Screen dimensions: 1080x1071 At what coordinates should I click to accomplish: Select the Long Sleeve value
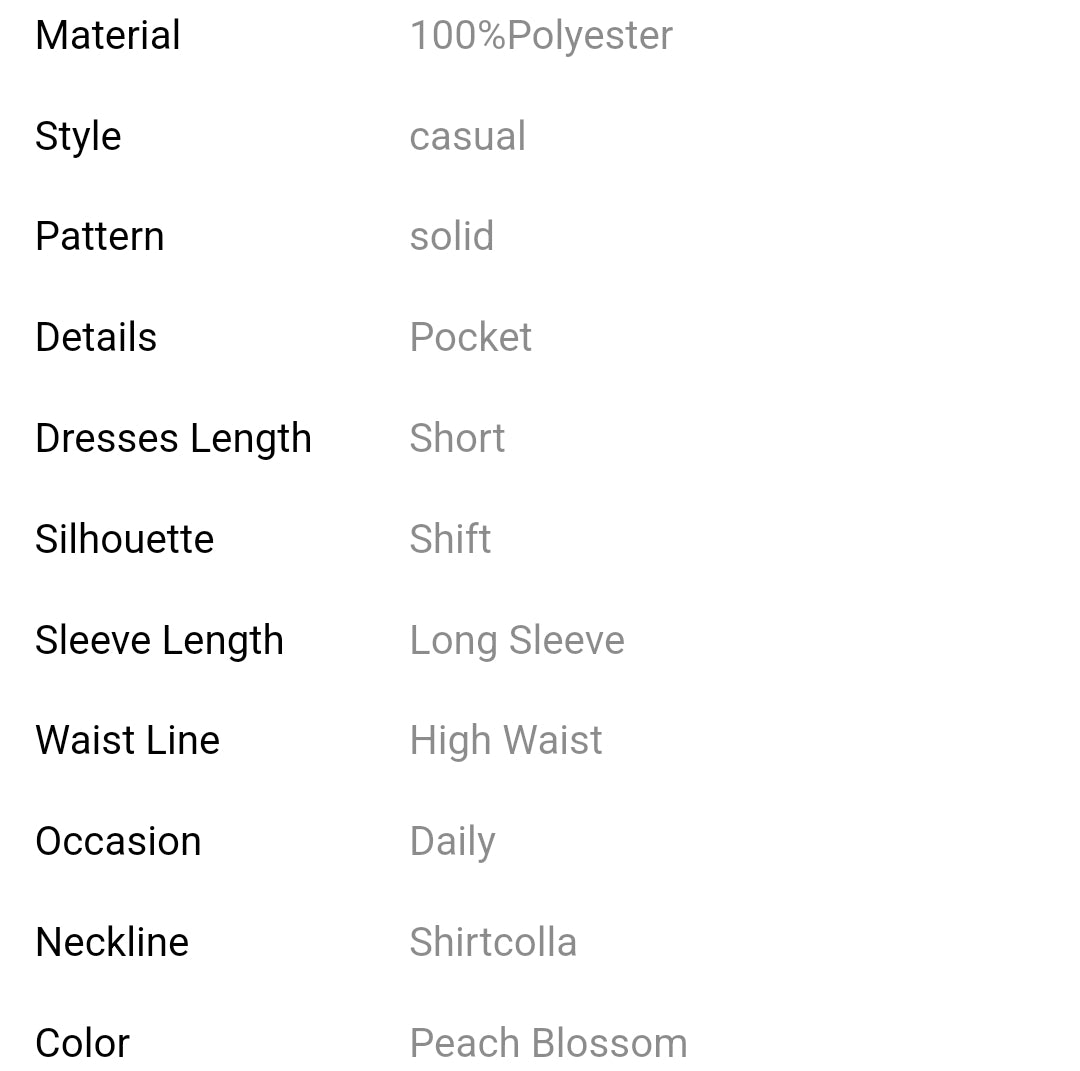pyautogui.click(x=517, y=641)
